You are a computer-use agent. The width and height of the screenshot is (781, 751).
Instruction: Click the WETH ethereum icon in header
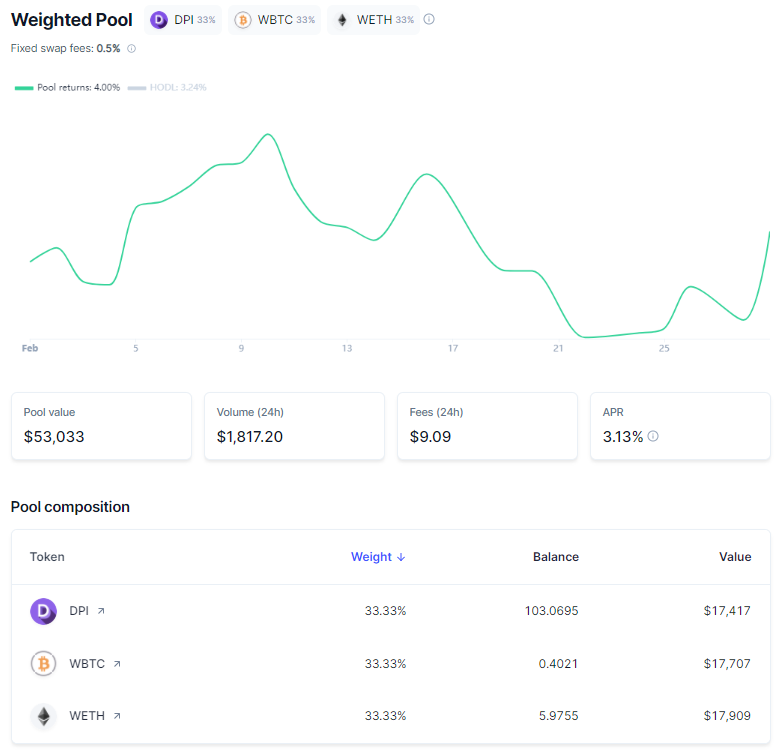[x=342, y=20]
